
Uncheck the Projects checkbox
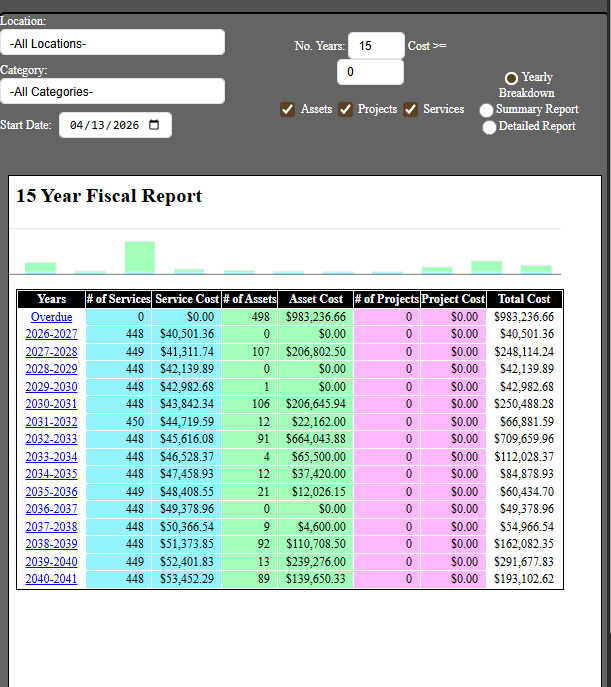345,109
